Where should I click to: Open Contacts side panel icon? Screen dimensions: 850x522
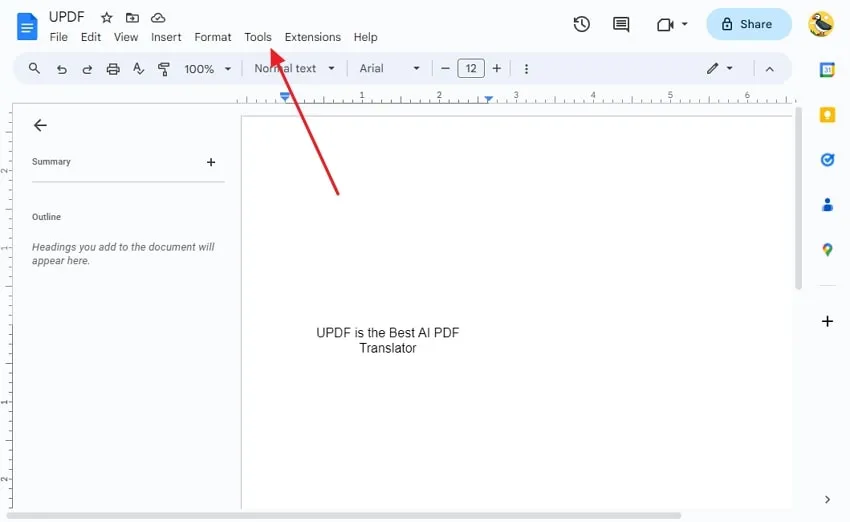coord(827,204)
